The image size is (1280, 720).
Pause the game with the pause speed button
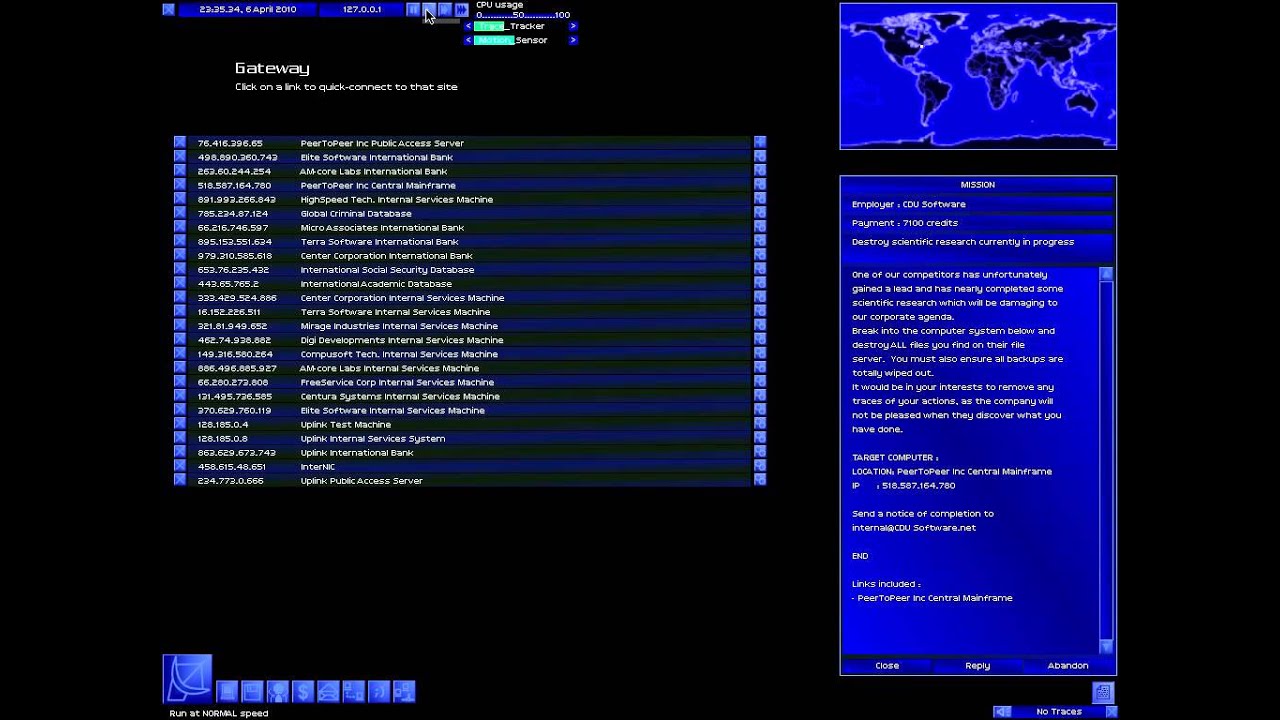tap(413, 9)
